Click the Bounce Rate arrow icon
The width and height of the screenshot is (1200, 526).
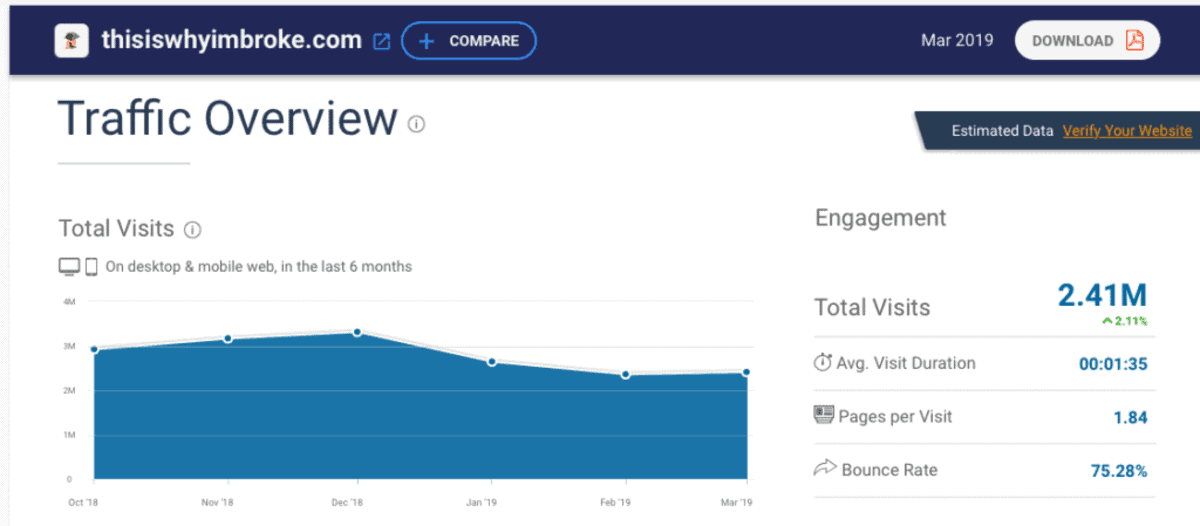point(824,469)
